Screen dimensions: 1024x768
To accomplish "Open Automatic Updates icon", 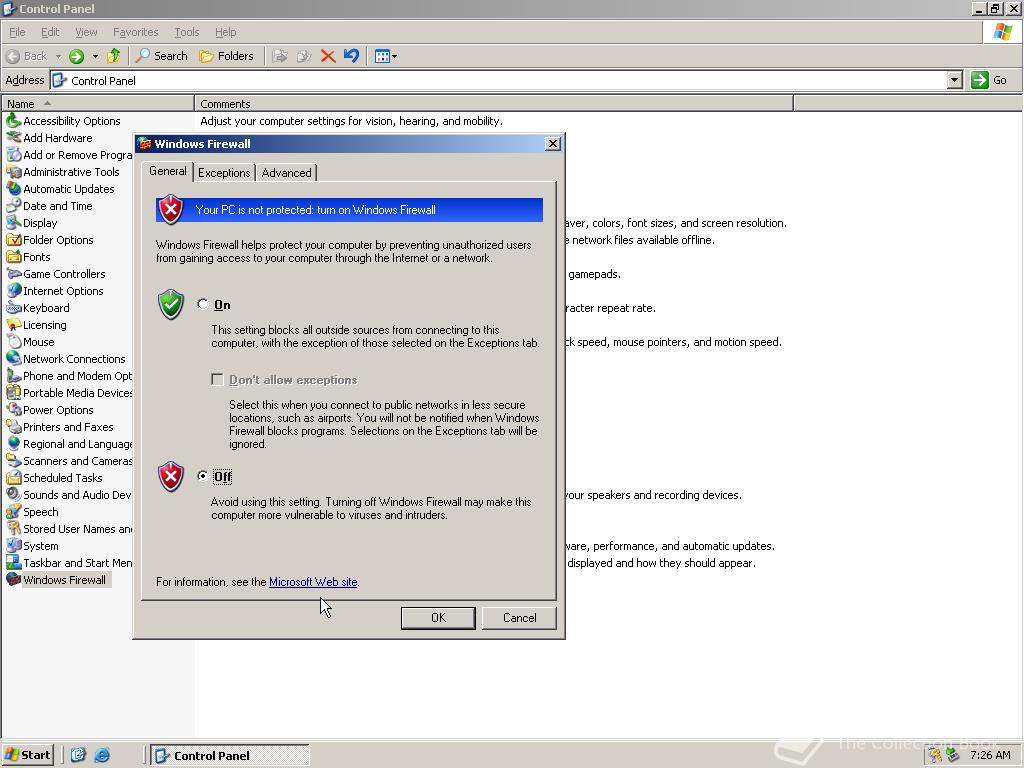I will (x=14, y=189).
